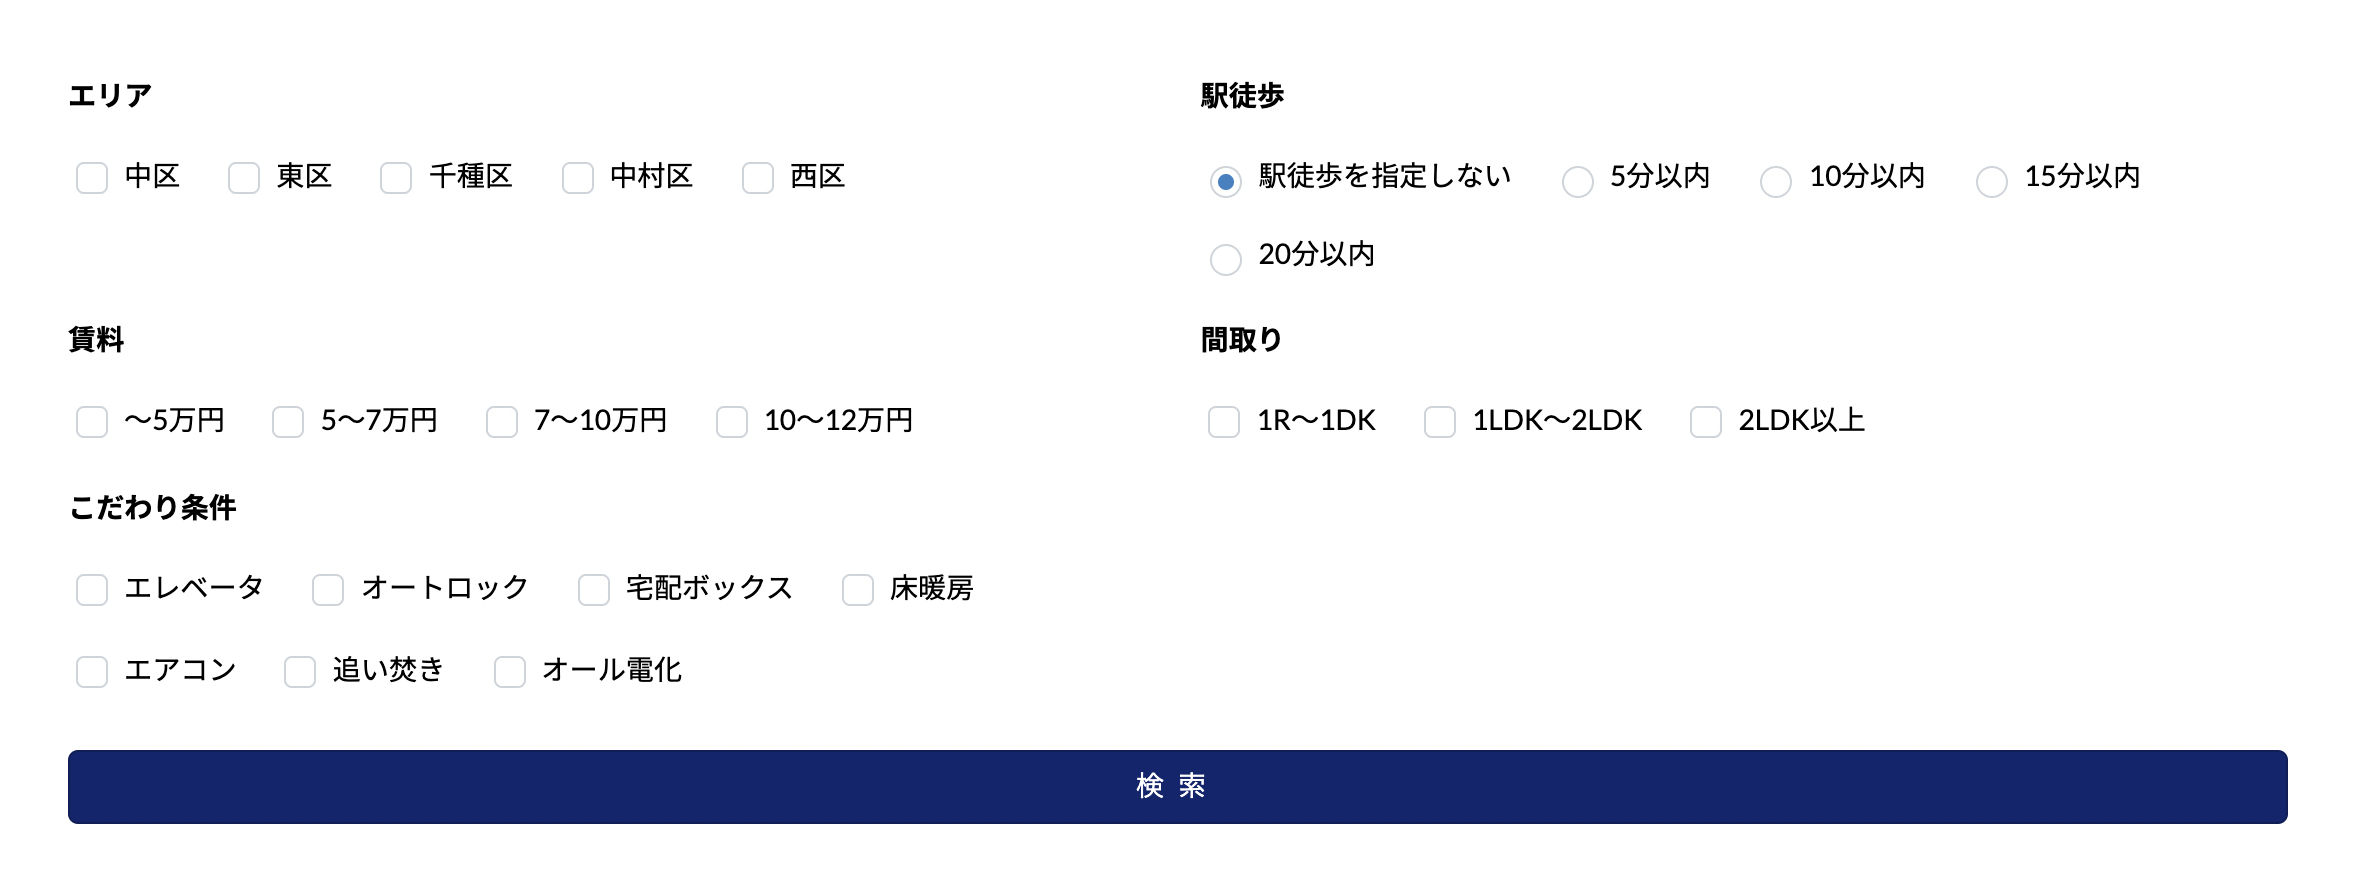
Task: Pick the 15分以内 station walk option
Action: [x=1992, y=181]
